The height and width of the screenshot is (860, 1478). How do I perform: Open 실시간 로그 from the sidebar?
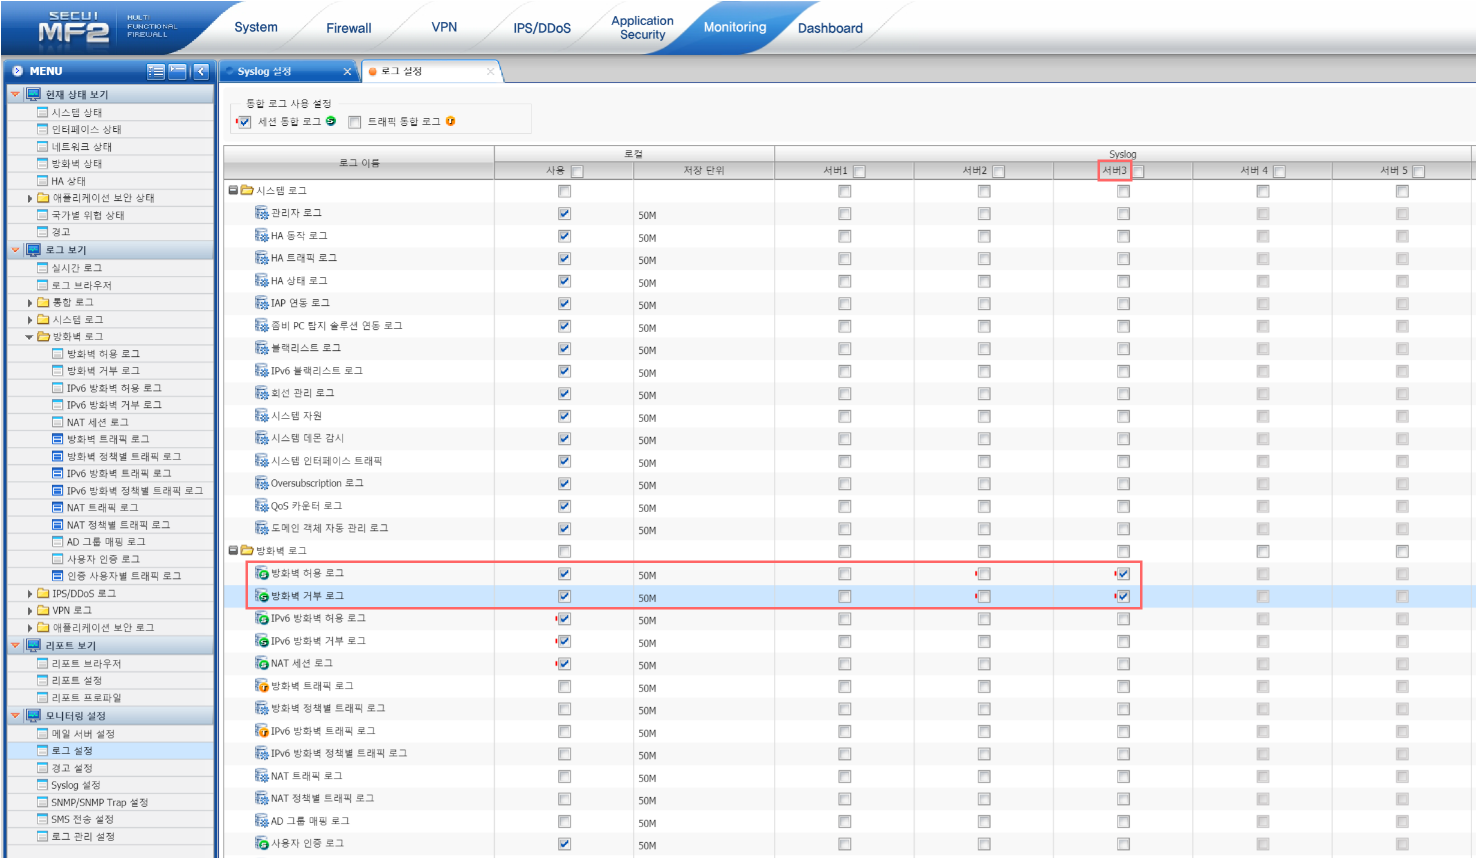[x=77, y=268]
